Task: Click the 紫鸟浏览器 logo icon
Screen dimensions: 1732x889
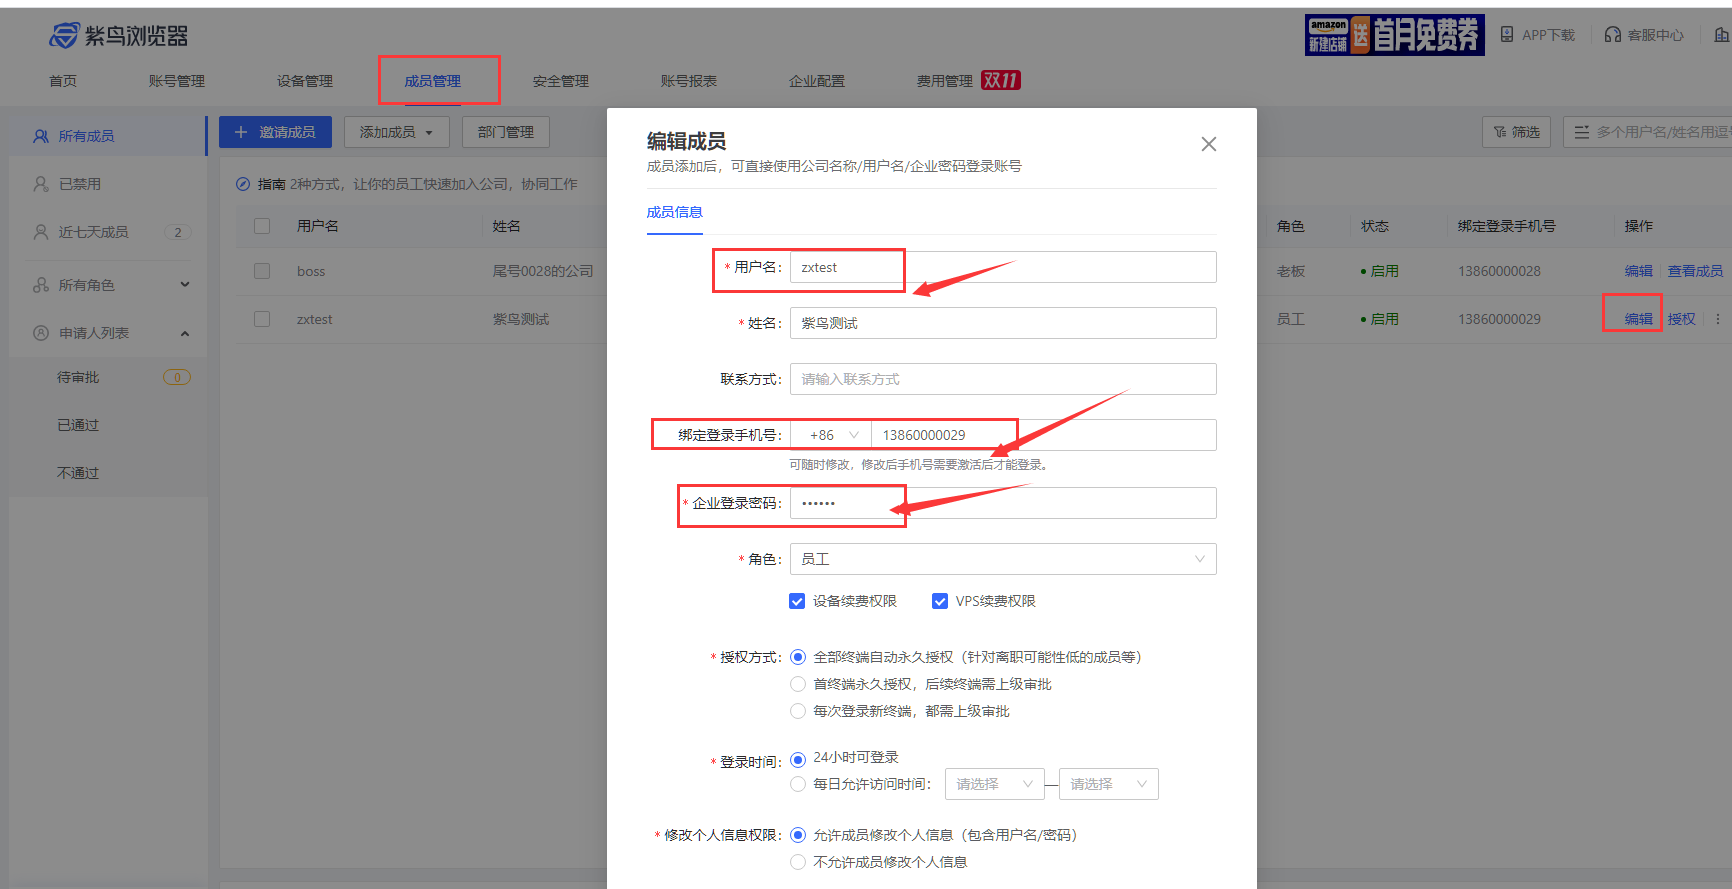Action: (64, 36)
